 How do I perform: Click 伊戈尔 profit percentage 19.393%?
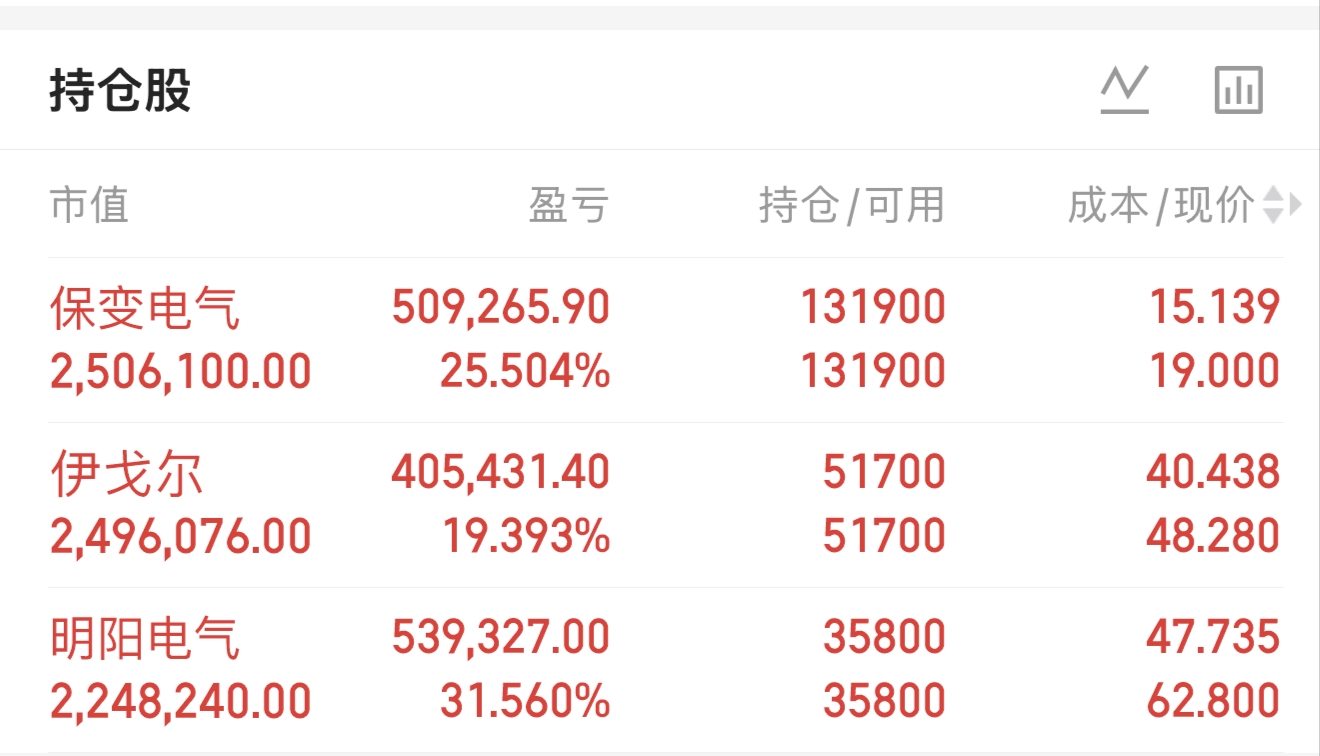tap(526, 537)
